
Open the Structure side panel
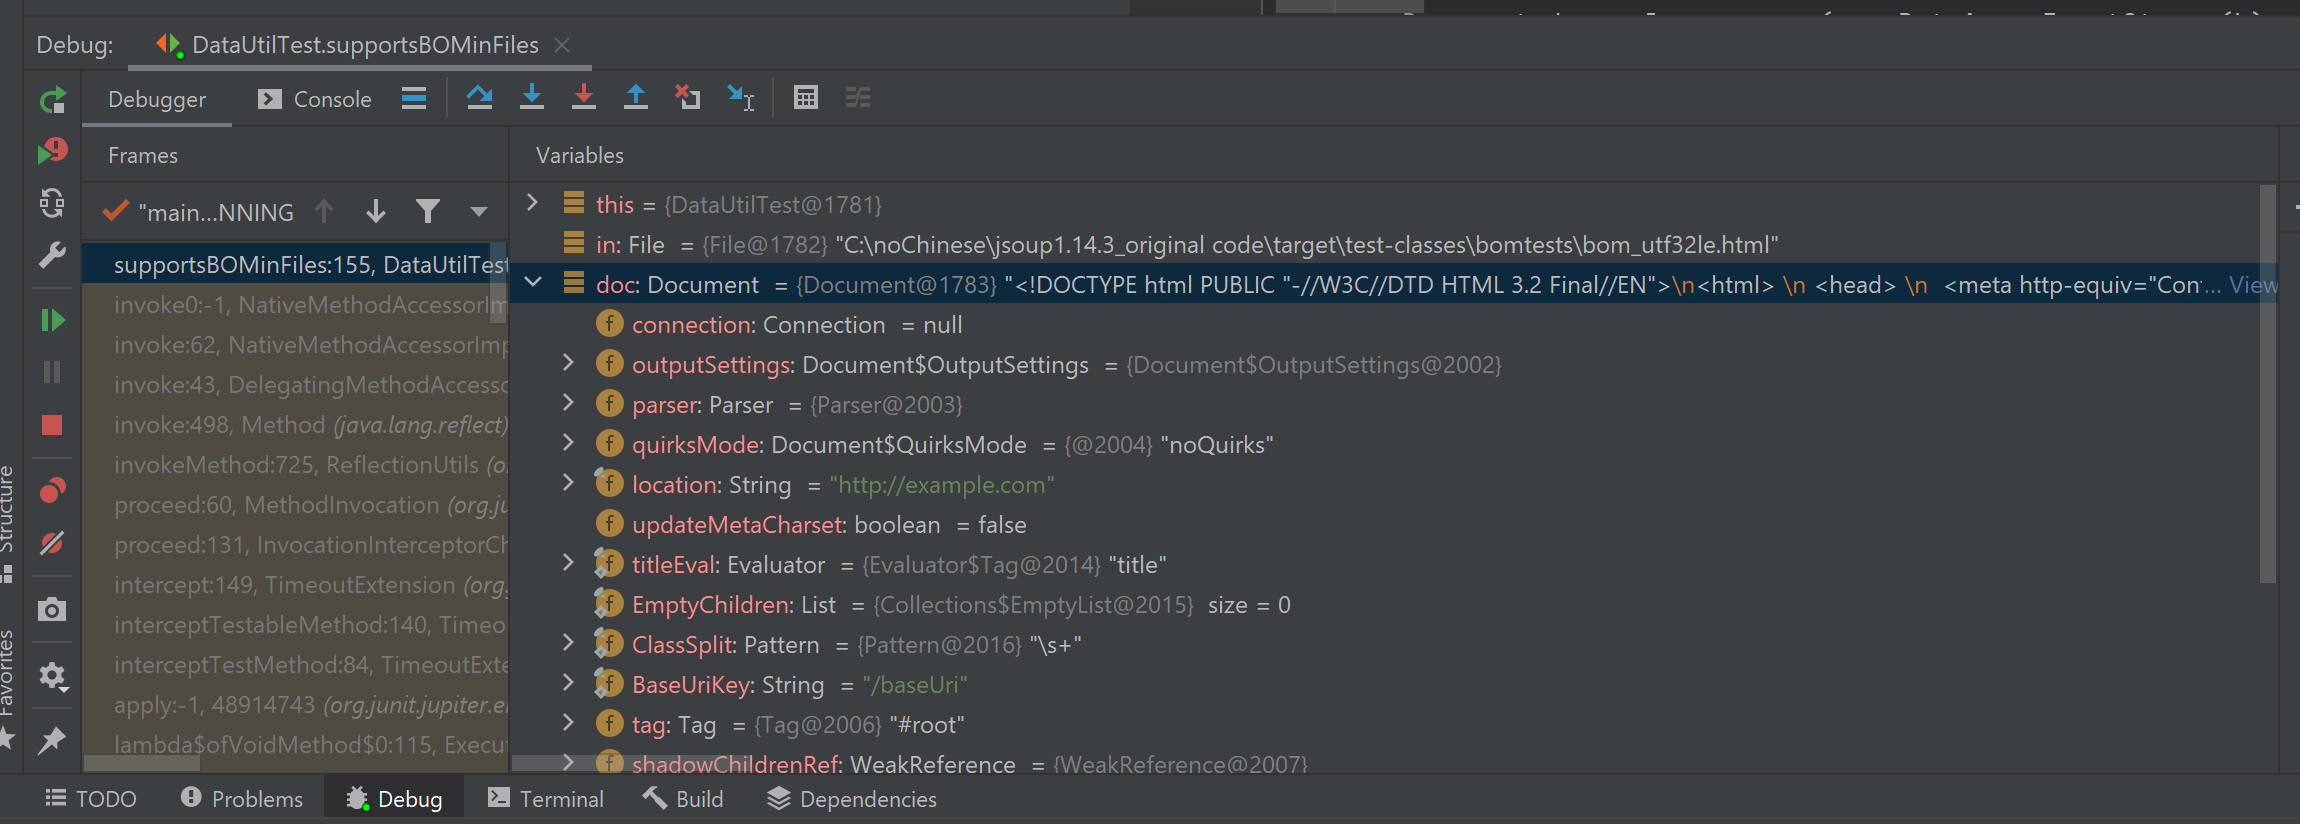click(x=8, y=522)
